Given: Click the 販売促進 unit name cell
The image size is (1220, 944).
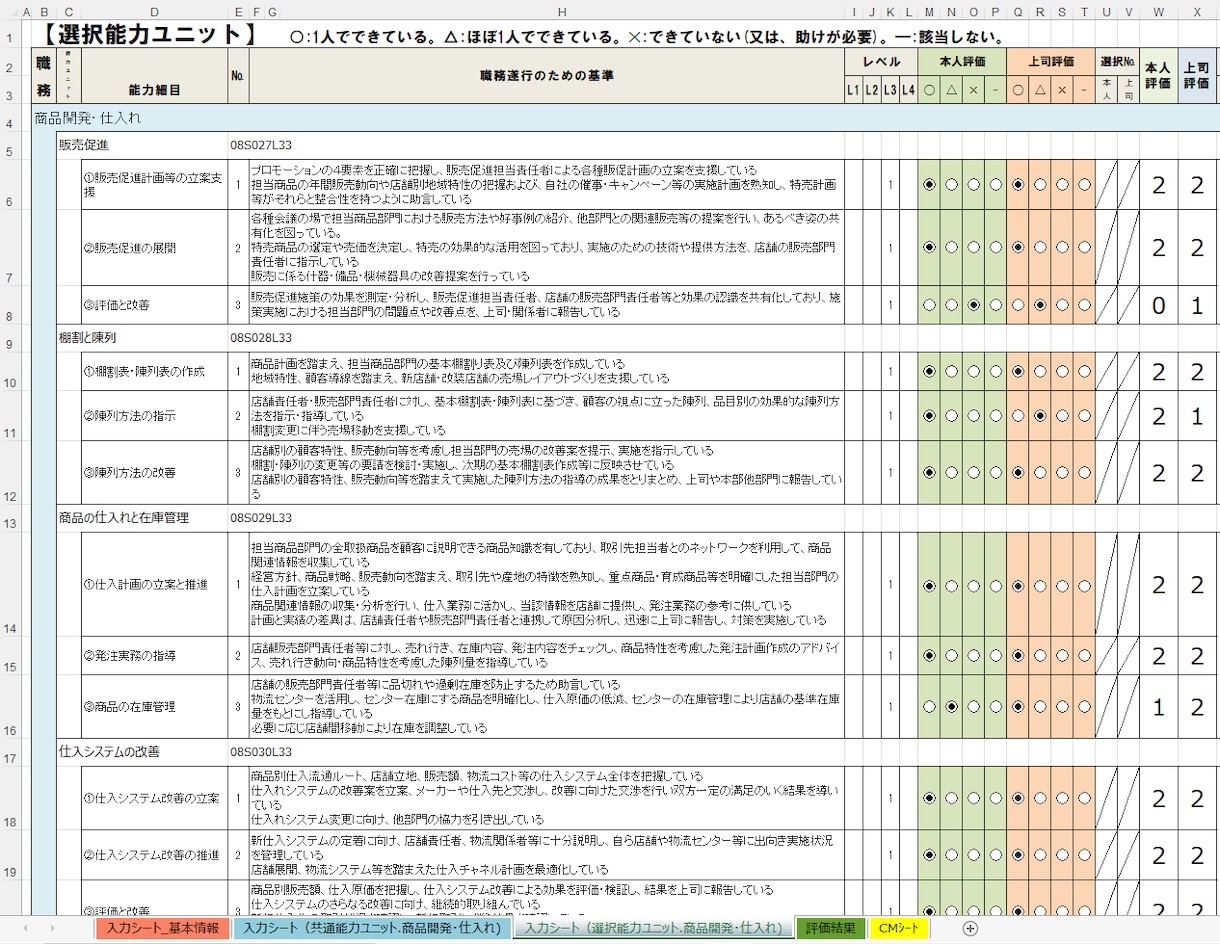Looking at the screenshot, I should 84,145.
